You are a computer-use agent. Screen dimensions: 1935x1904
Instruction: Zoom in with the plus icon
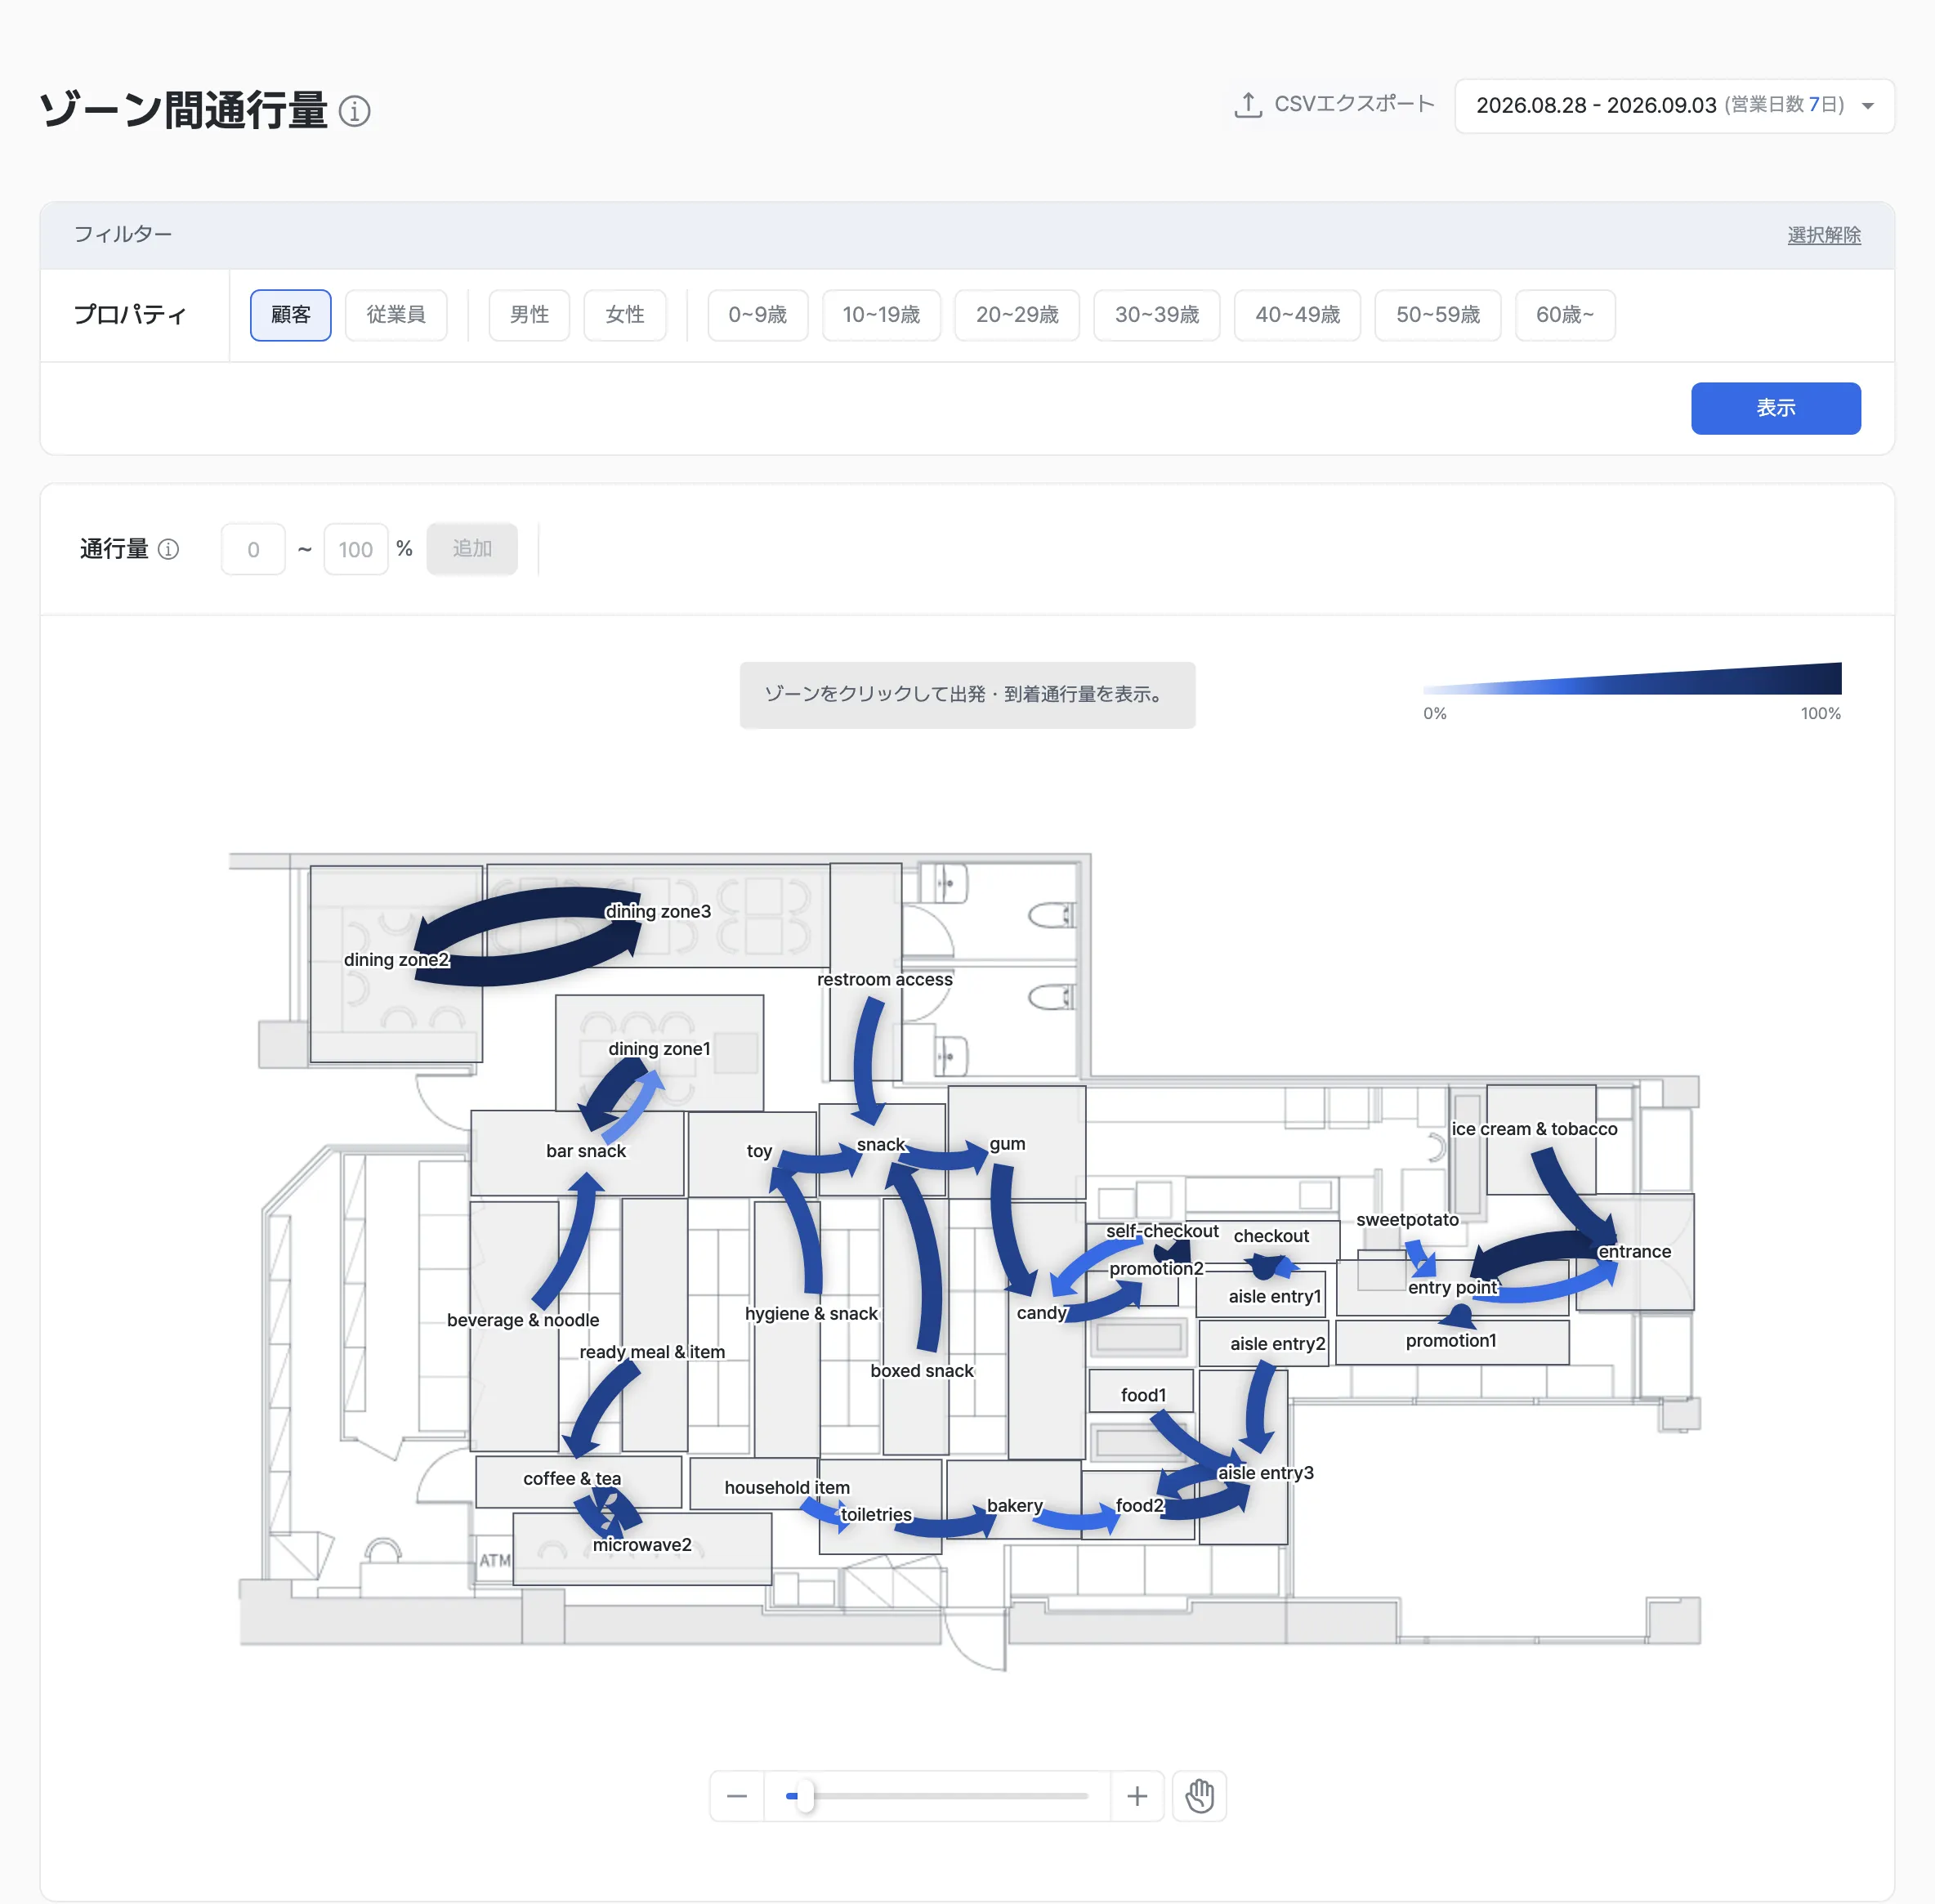tap(1137, 1796)
